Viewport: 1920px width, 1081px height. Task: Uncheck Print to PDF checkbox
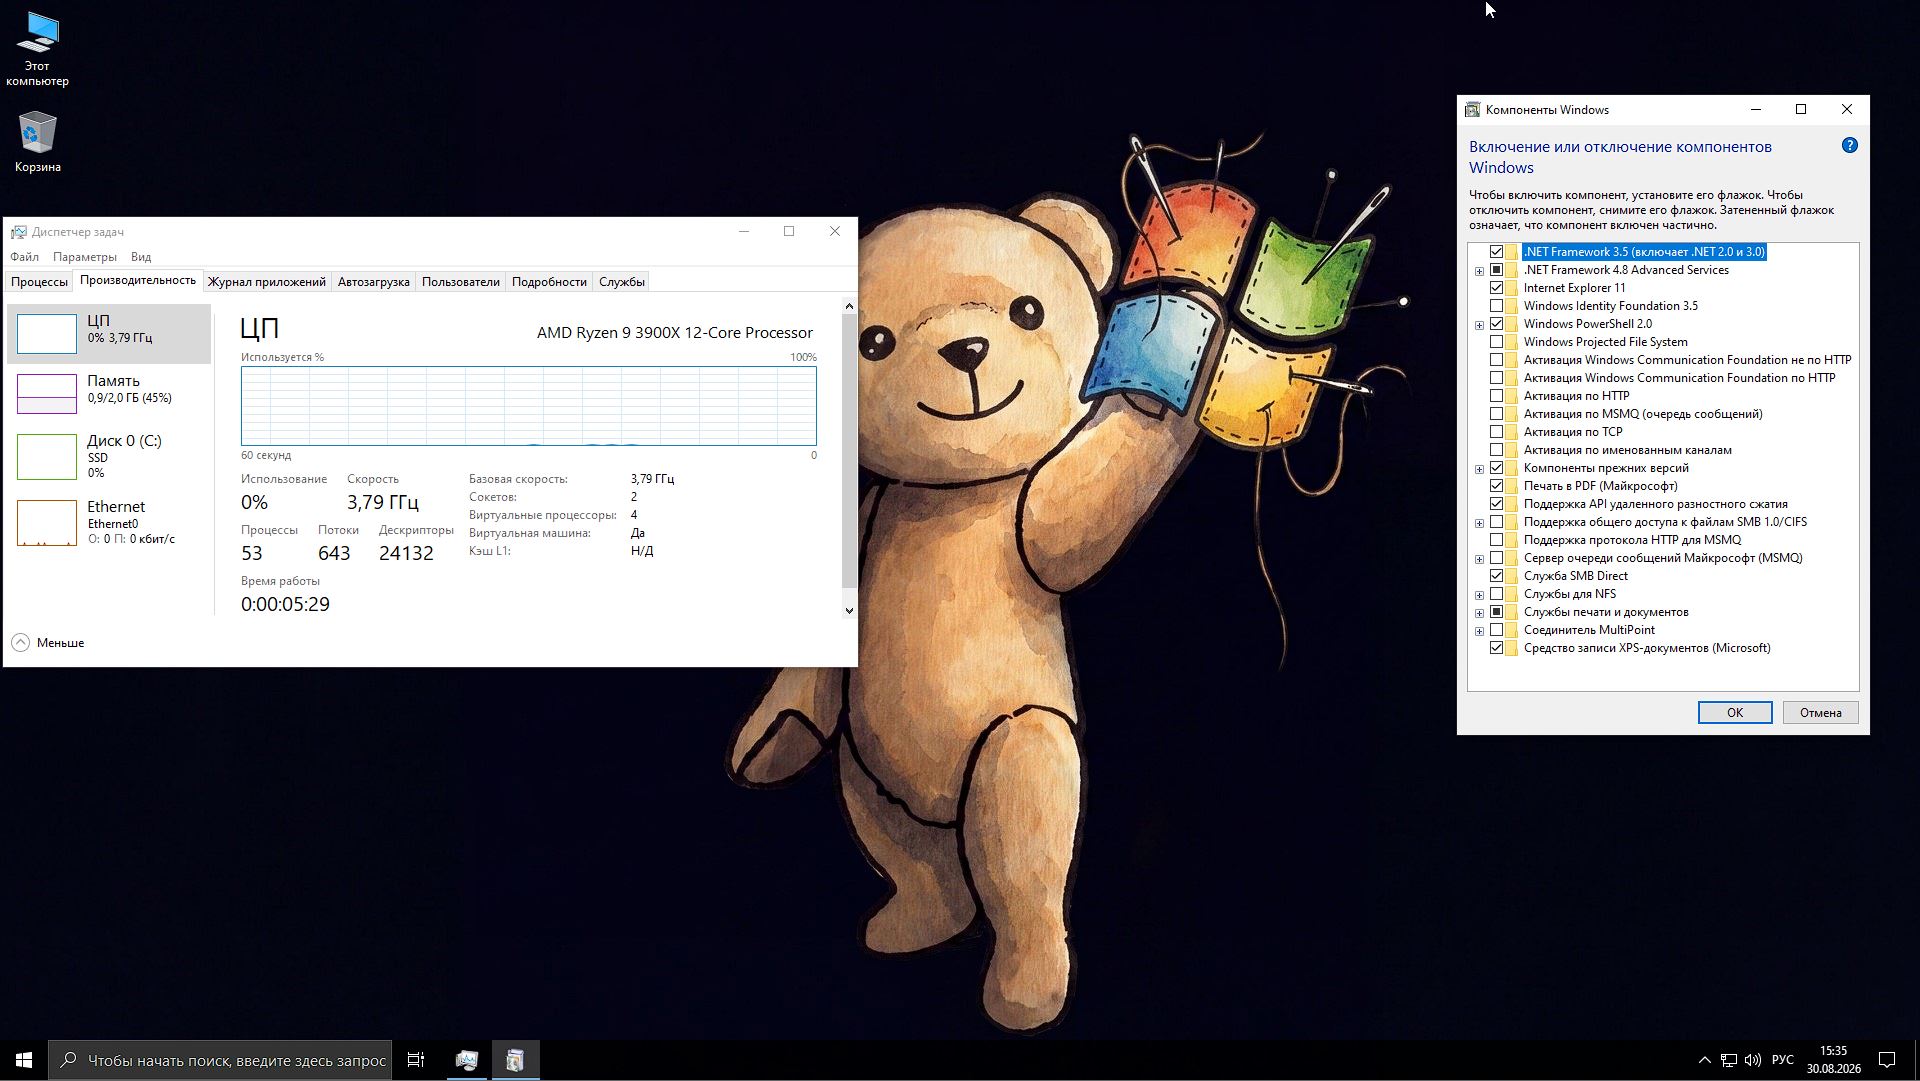[x=1496, y=486]
